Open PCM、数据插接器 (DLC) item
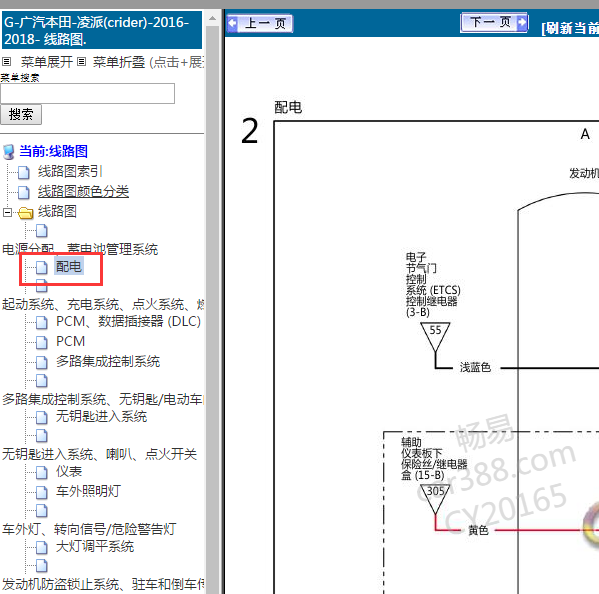The width and height of the screenshot is (599, 594). tap(128, 321)
